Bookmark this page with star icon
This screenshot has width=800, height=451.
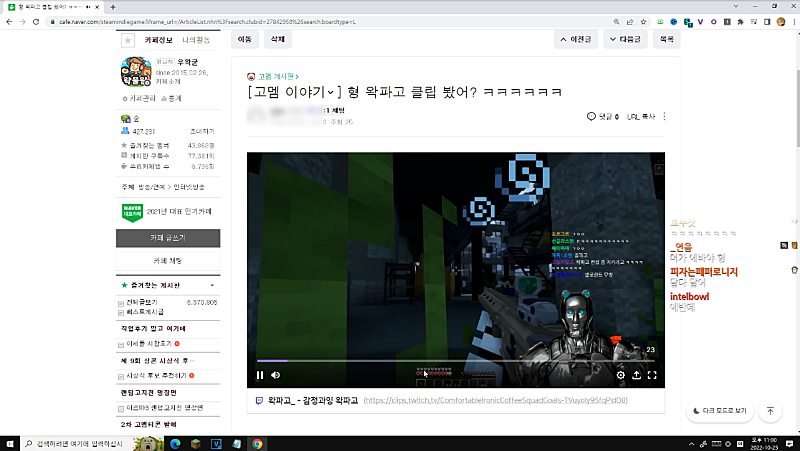643,22
